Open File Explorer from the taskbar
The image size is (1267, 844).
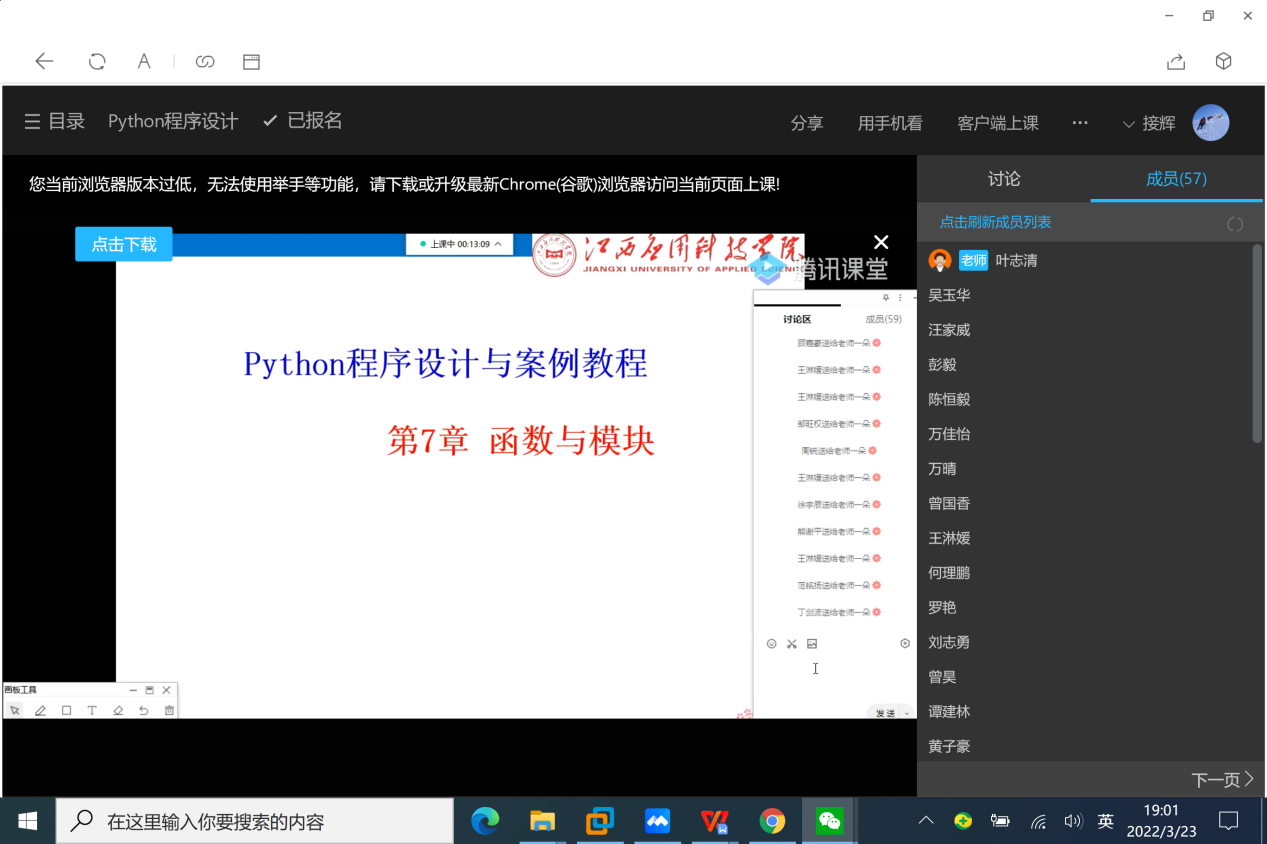[x=542, y=821]
